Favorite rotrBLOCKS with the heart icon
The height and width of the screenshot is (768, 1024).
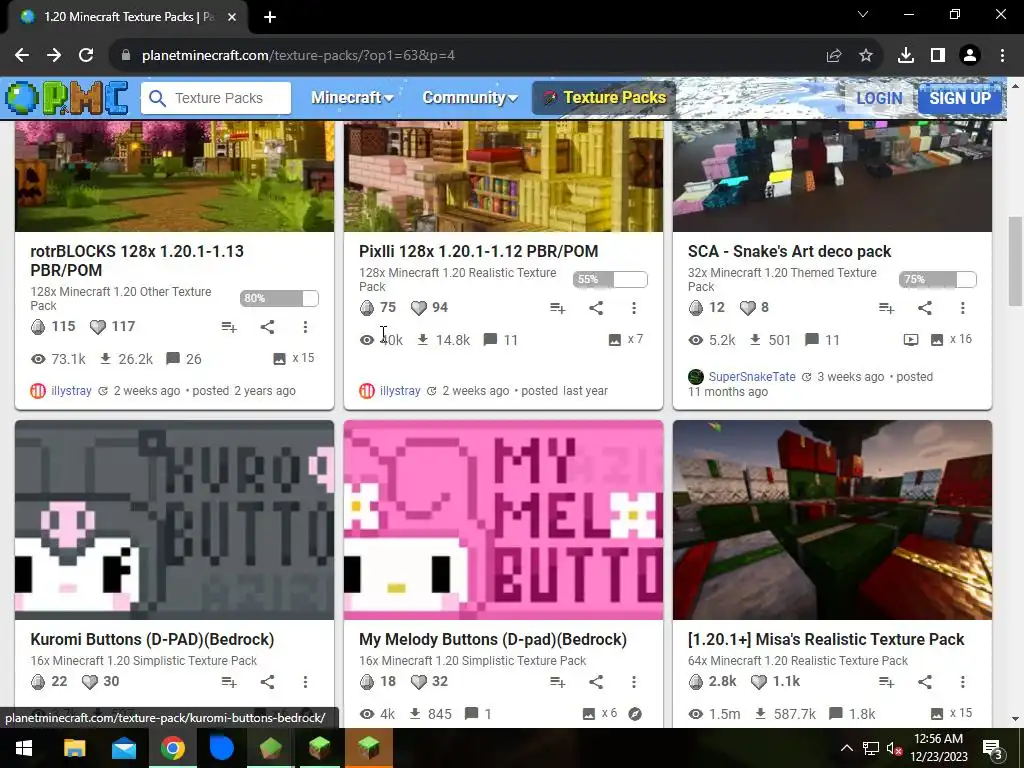[98, 327]
